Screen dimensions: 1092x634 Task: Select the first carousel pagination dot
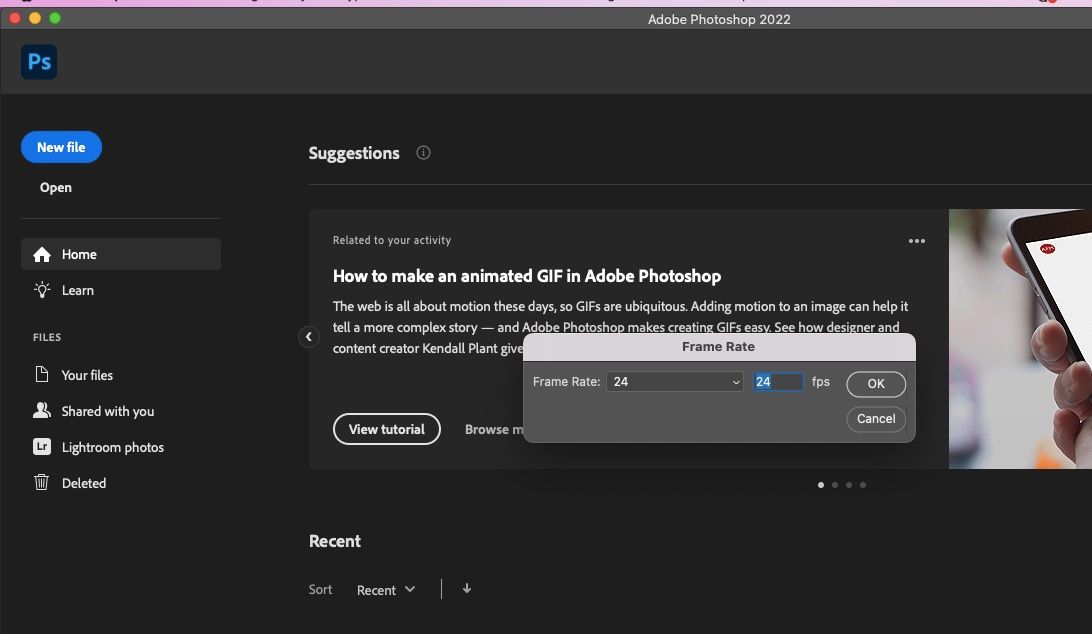coord(821,485)
